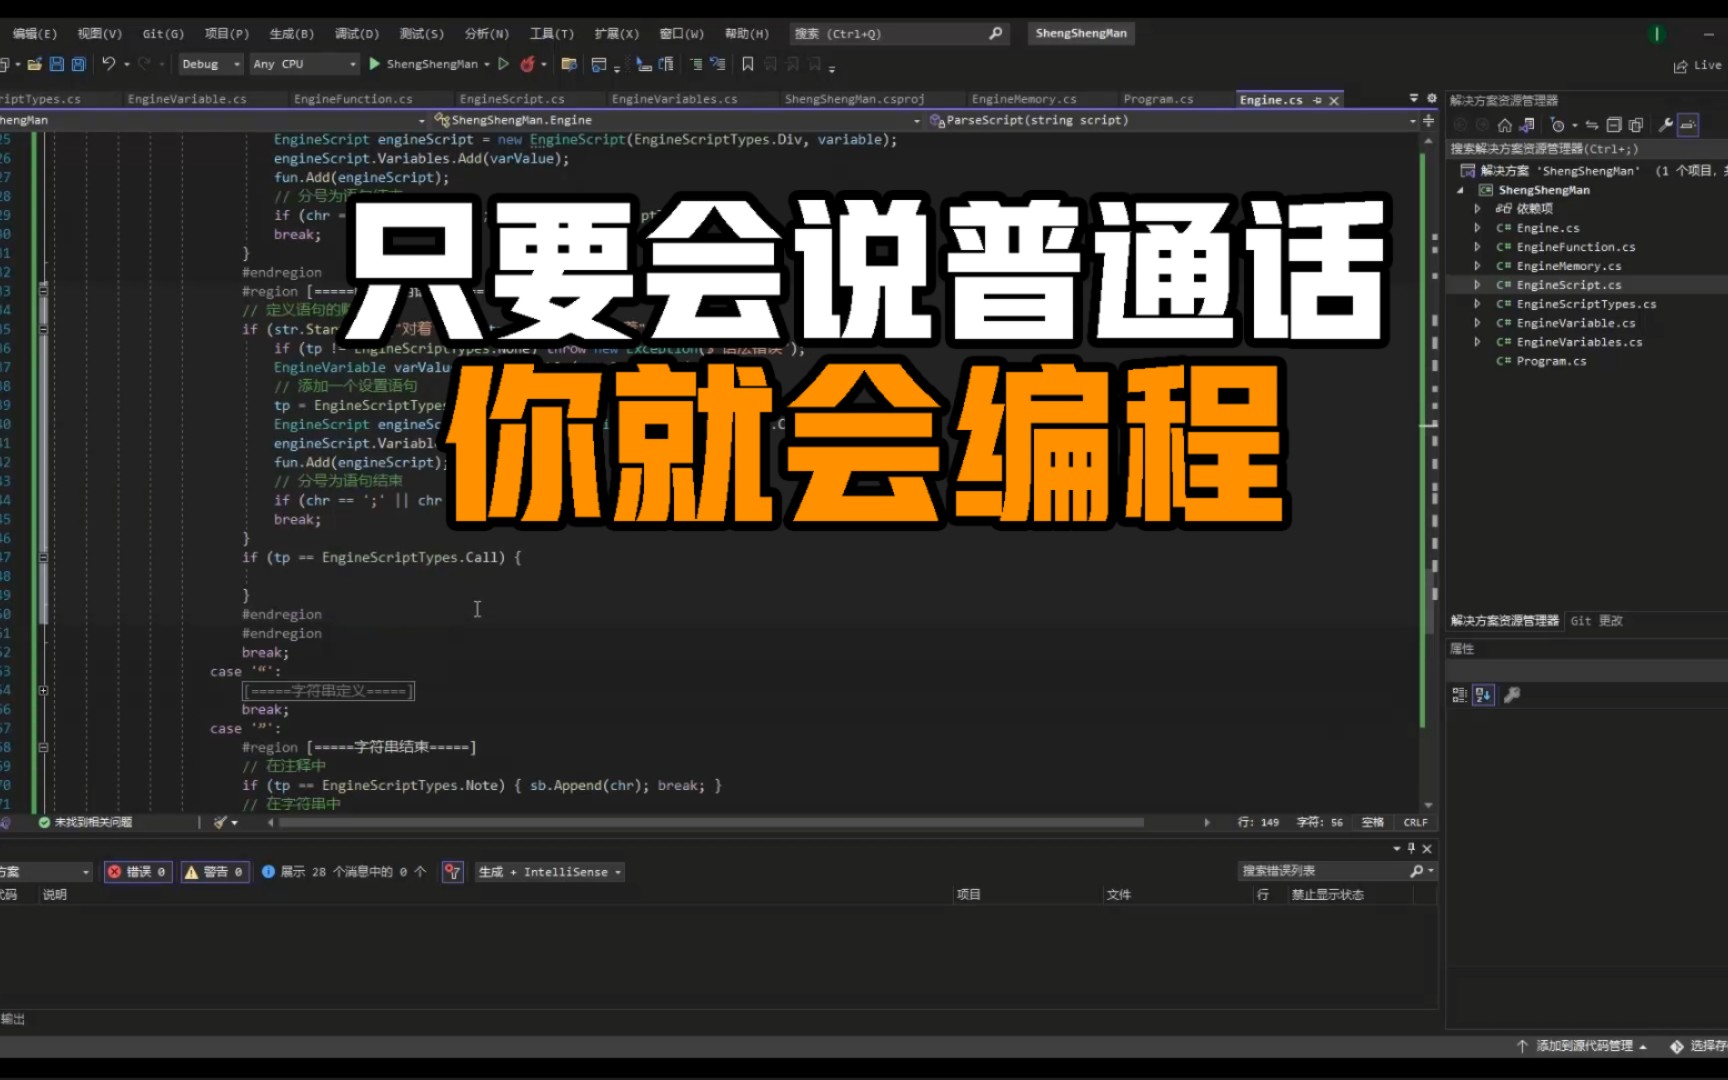Click the Save icon in toolbar
Image resolution: width=1728 pixels, height=1080 pixels.
click(x=57, y=64)
